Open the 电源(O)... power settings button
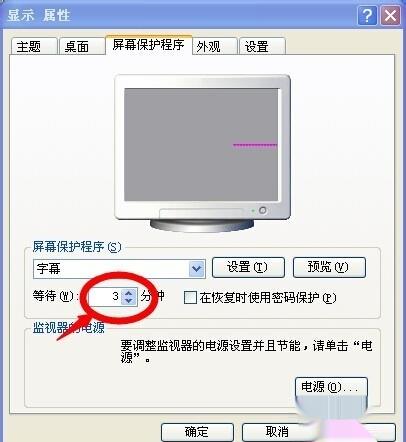 coord(331,387)
